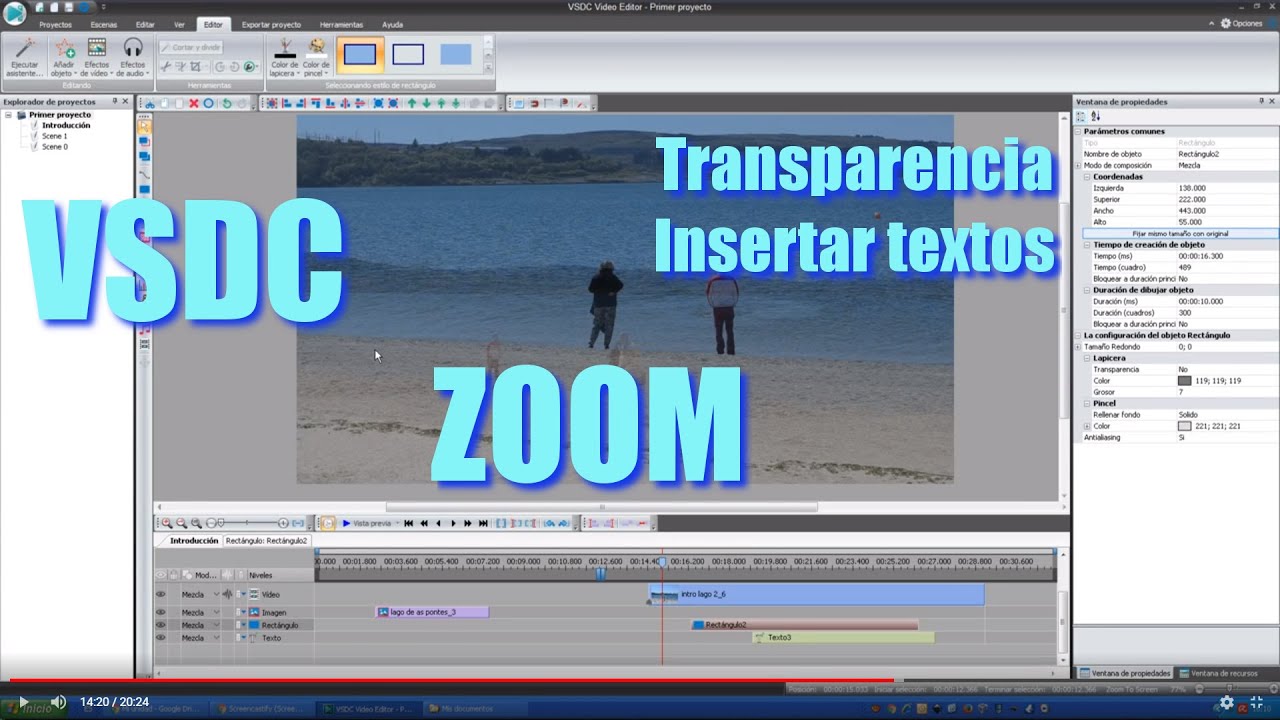The image size is (1280, 720).
Task: Toggle visibility of the Imagen layer
Action: (x=161, y=612)
